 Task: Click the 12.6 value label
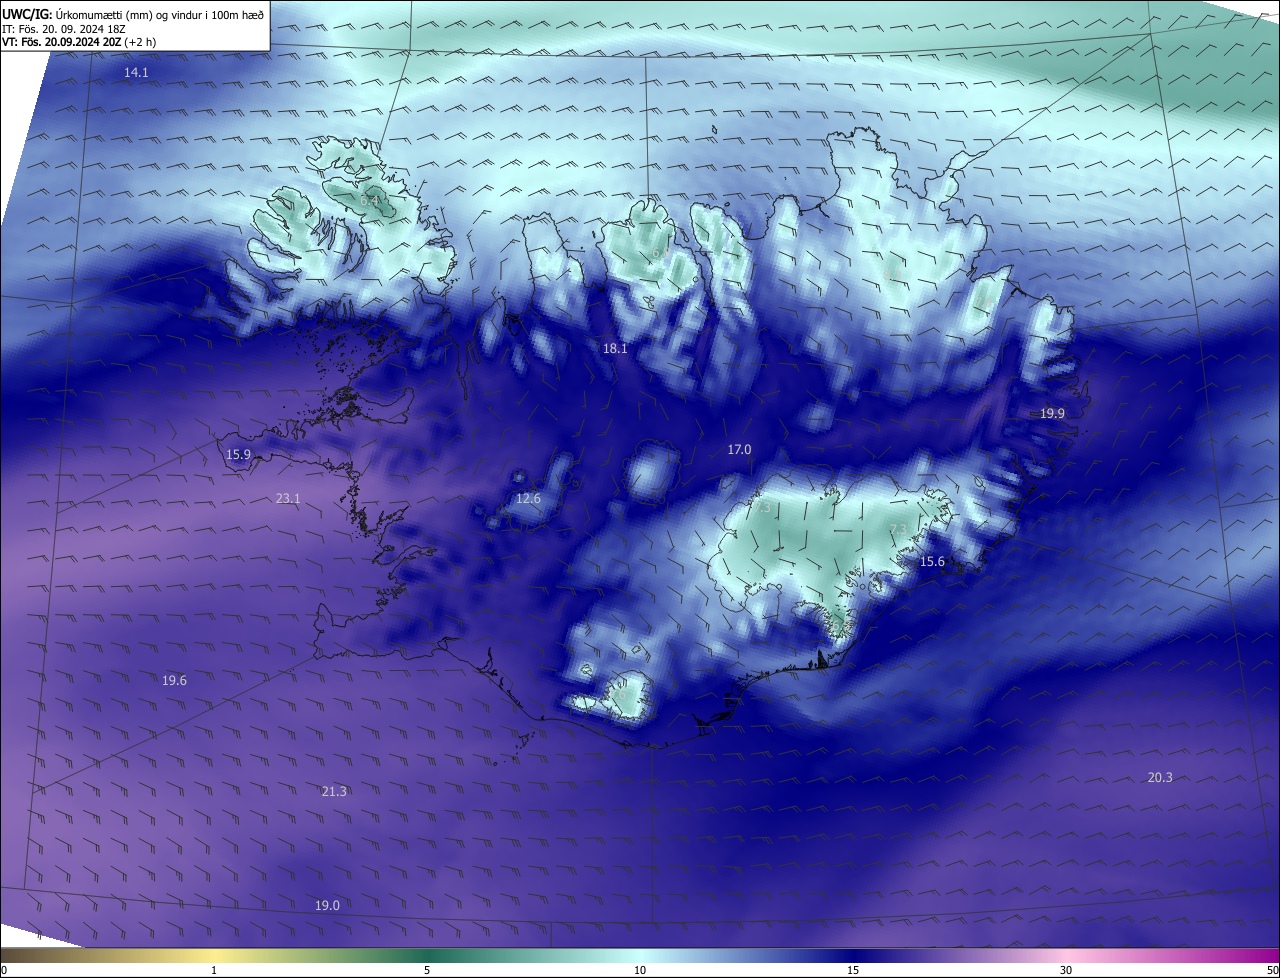(528, 498)
